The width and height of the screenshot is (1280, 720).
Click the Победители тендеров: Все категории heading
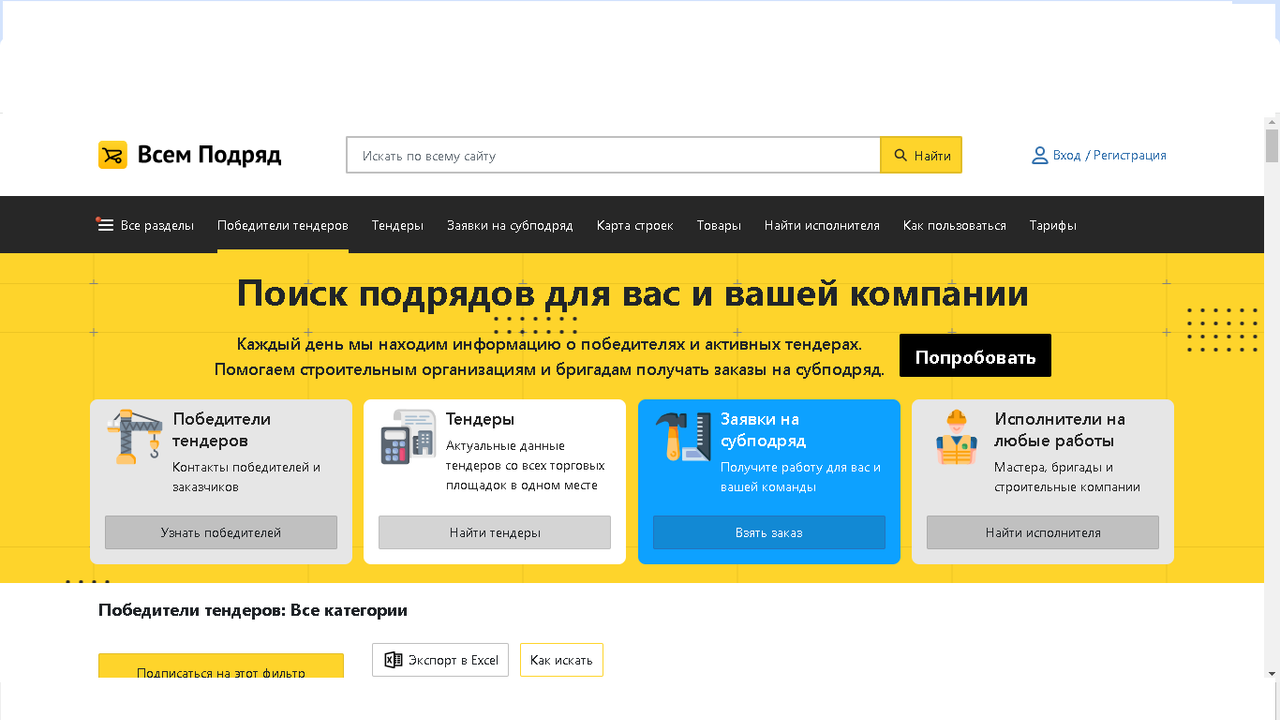[253, 610]
